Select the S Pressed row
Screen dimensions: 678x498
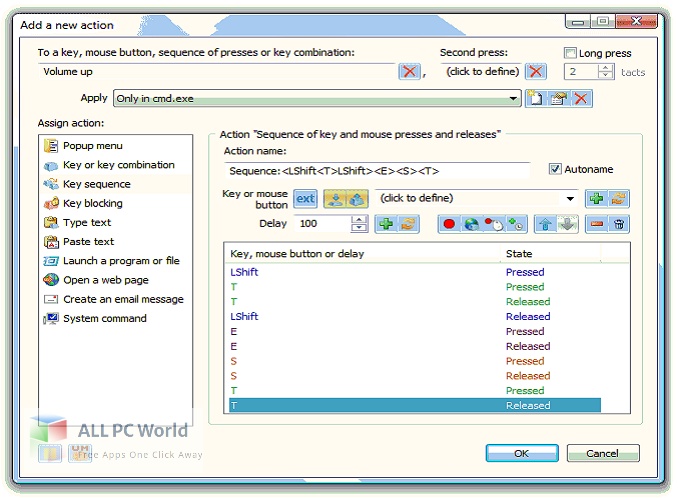click(x=415, y=361)
